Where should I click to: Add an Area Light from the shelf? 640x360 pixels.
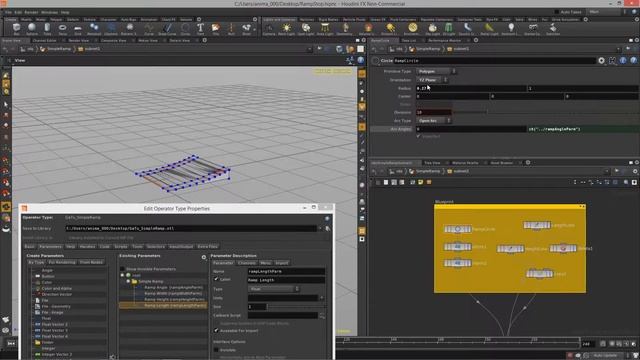coord(325,29)
